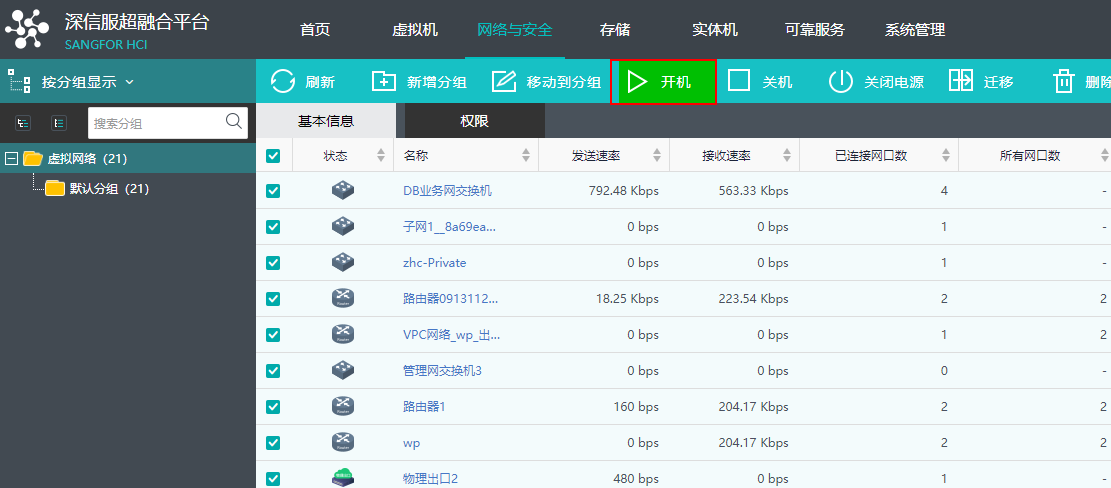Uncheck the DB业务网交换机 row checkbox

coord(273,191)
